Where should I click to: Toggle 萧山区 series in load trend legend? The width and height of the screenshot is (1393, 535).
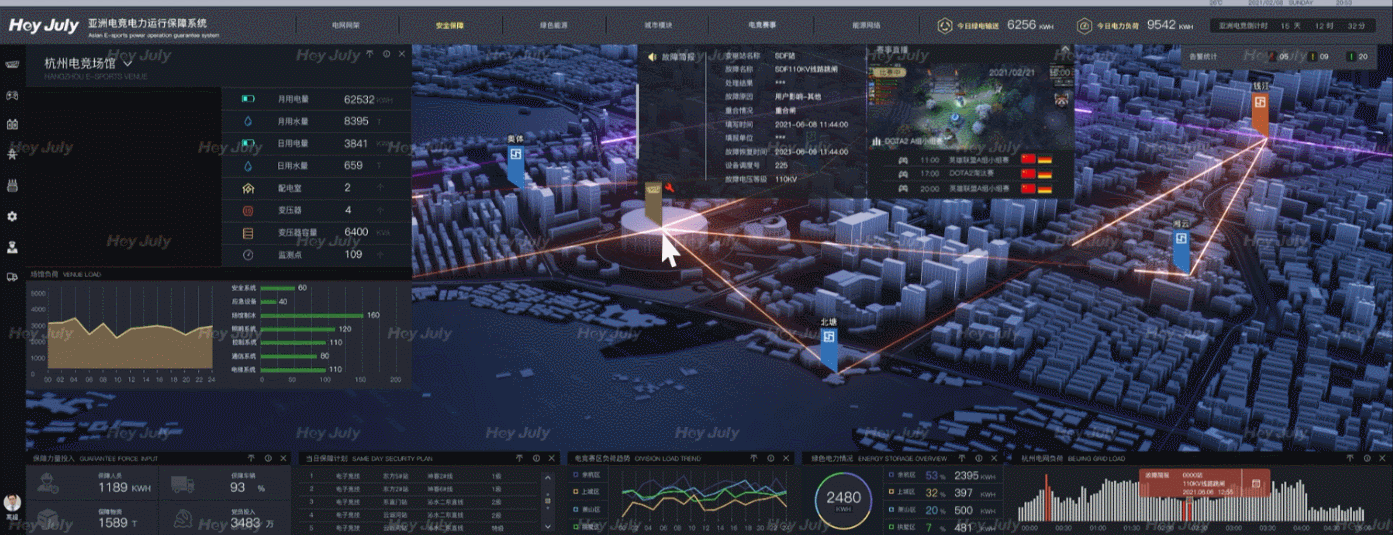pos(587,509)
